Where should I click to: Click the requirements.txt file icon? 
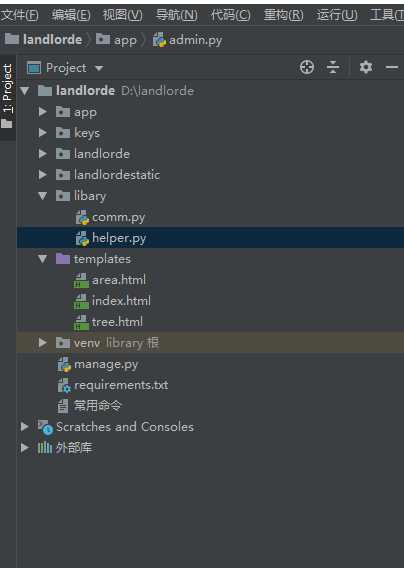pos(64,385)
